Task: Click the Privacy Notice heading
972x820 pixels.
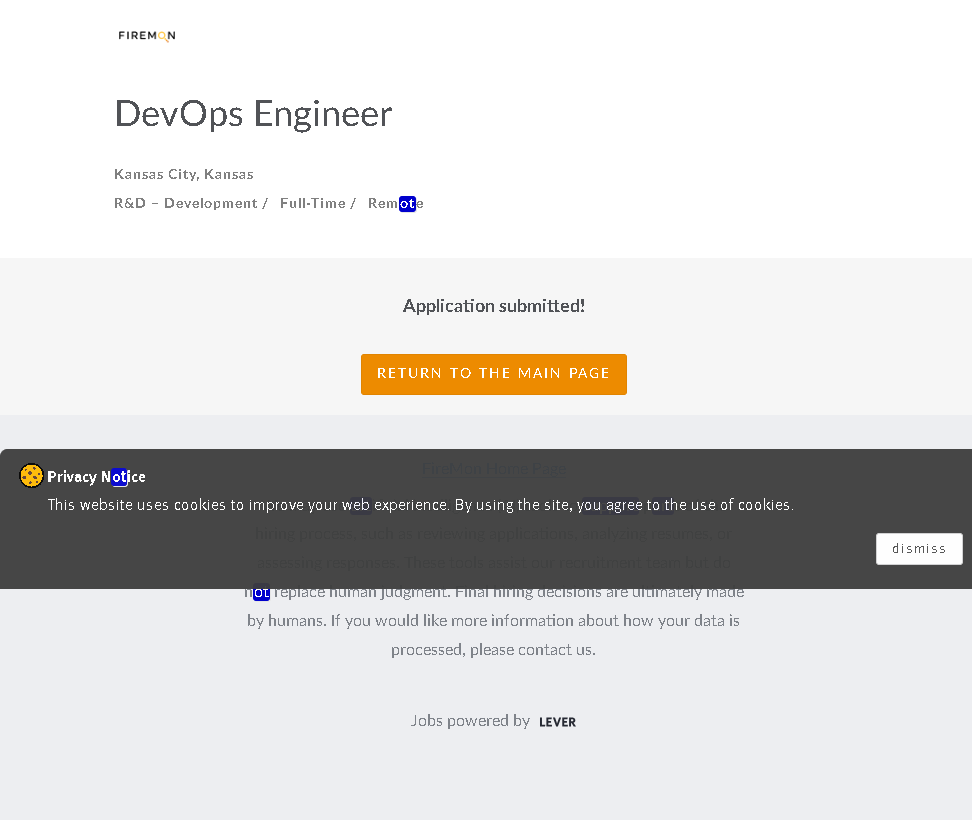Action: pos(96,477)
